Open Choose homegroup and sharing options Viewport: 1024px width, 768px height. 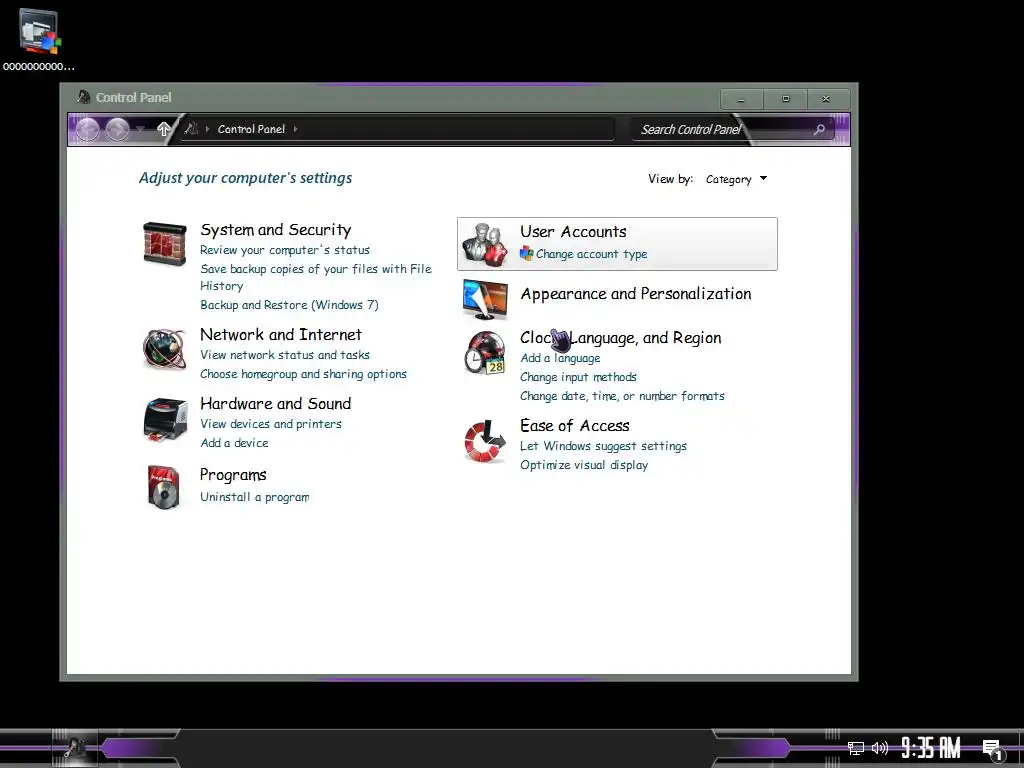click(x=303, y=374)
